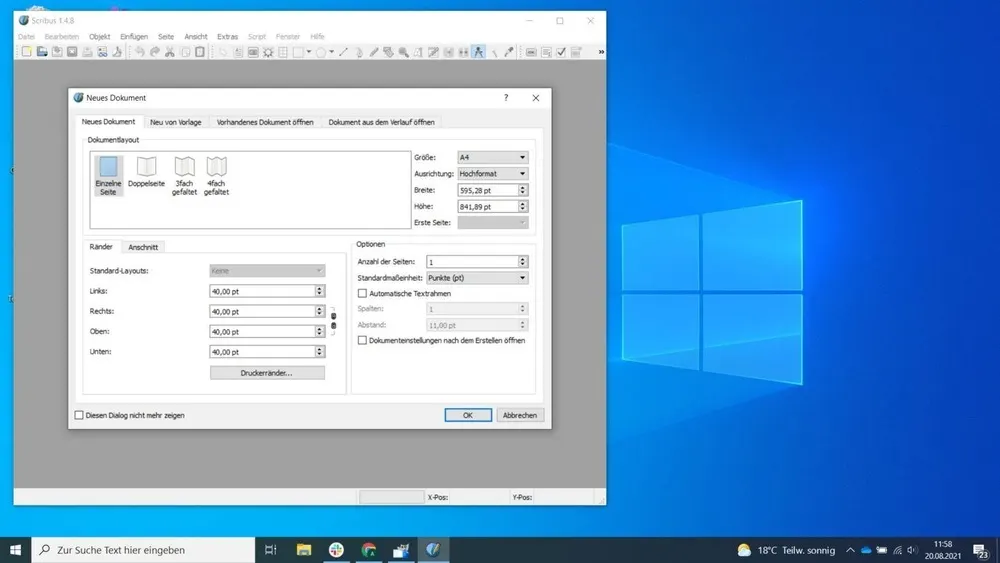Enable the Automatische Textrahmen checkbox
The height and width of the screenshot is (563, 1000).
pyautogui.click(x=362, y=293)
